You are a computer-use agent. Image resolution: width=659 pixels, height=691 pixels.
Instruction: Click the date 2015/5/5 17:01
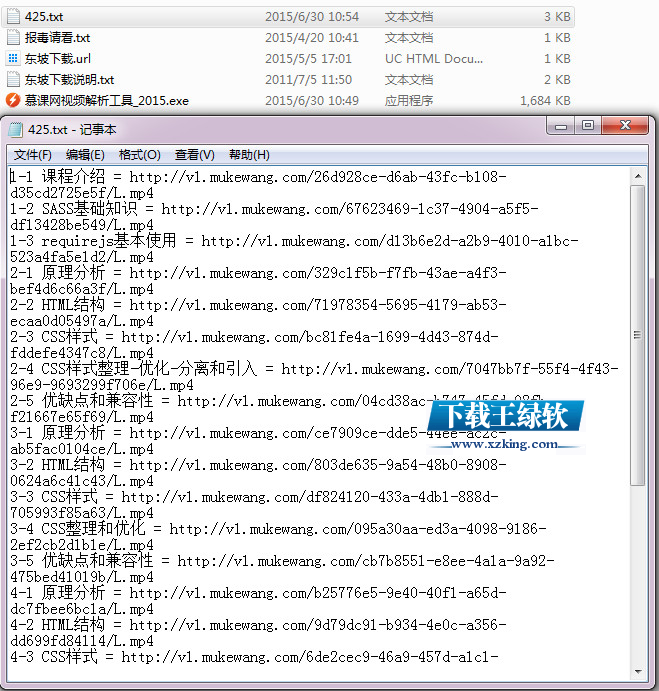coord(308,59)
